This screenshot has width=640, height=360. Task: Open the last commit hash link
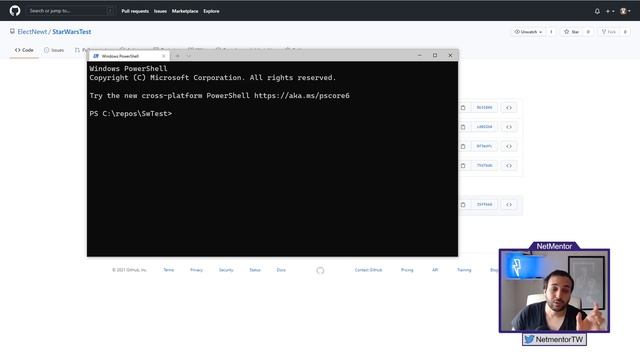[x=484, y=204]
